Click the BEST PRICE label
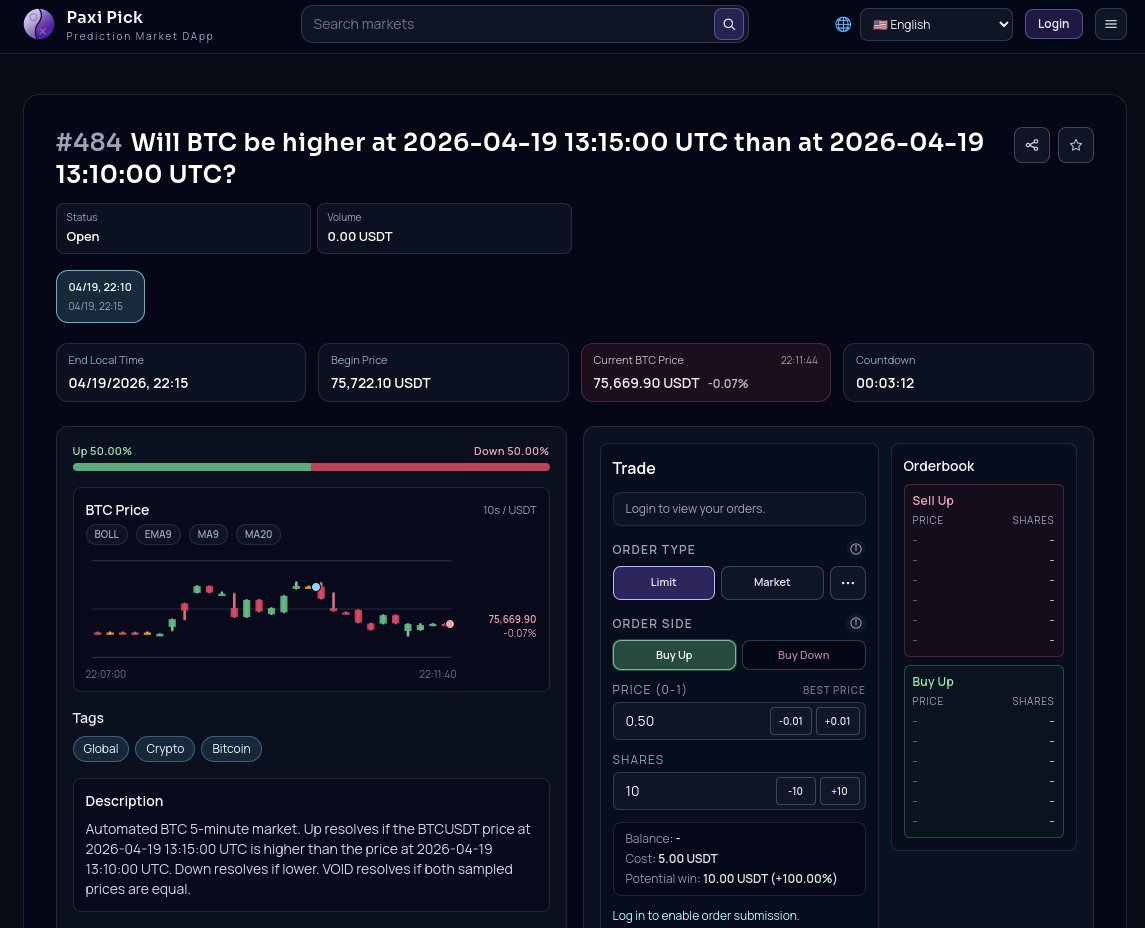1145x928 pixels. [x=833, y=690]
